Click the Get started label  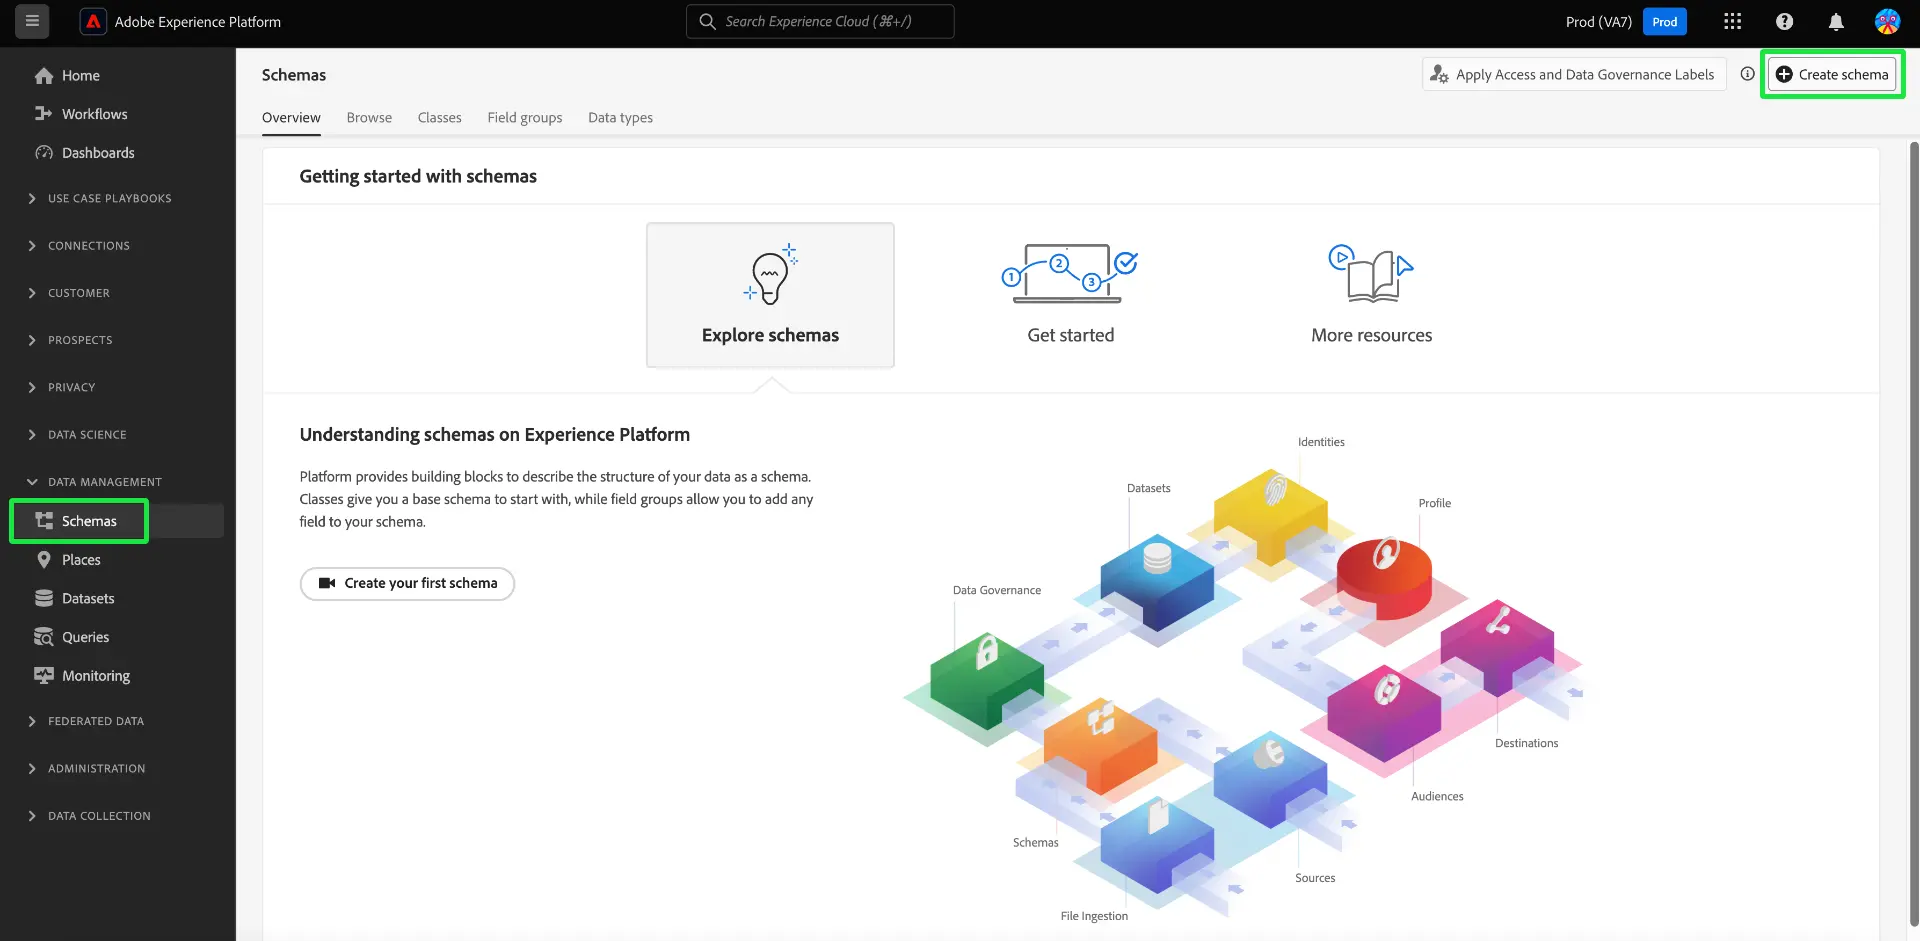(1070, 336)
